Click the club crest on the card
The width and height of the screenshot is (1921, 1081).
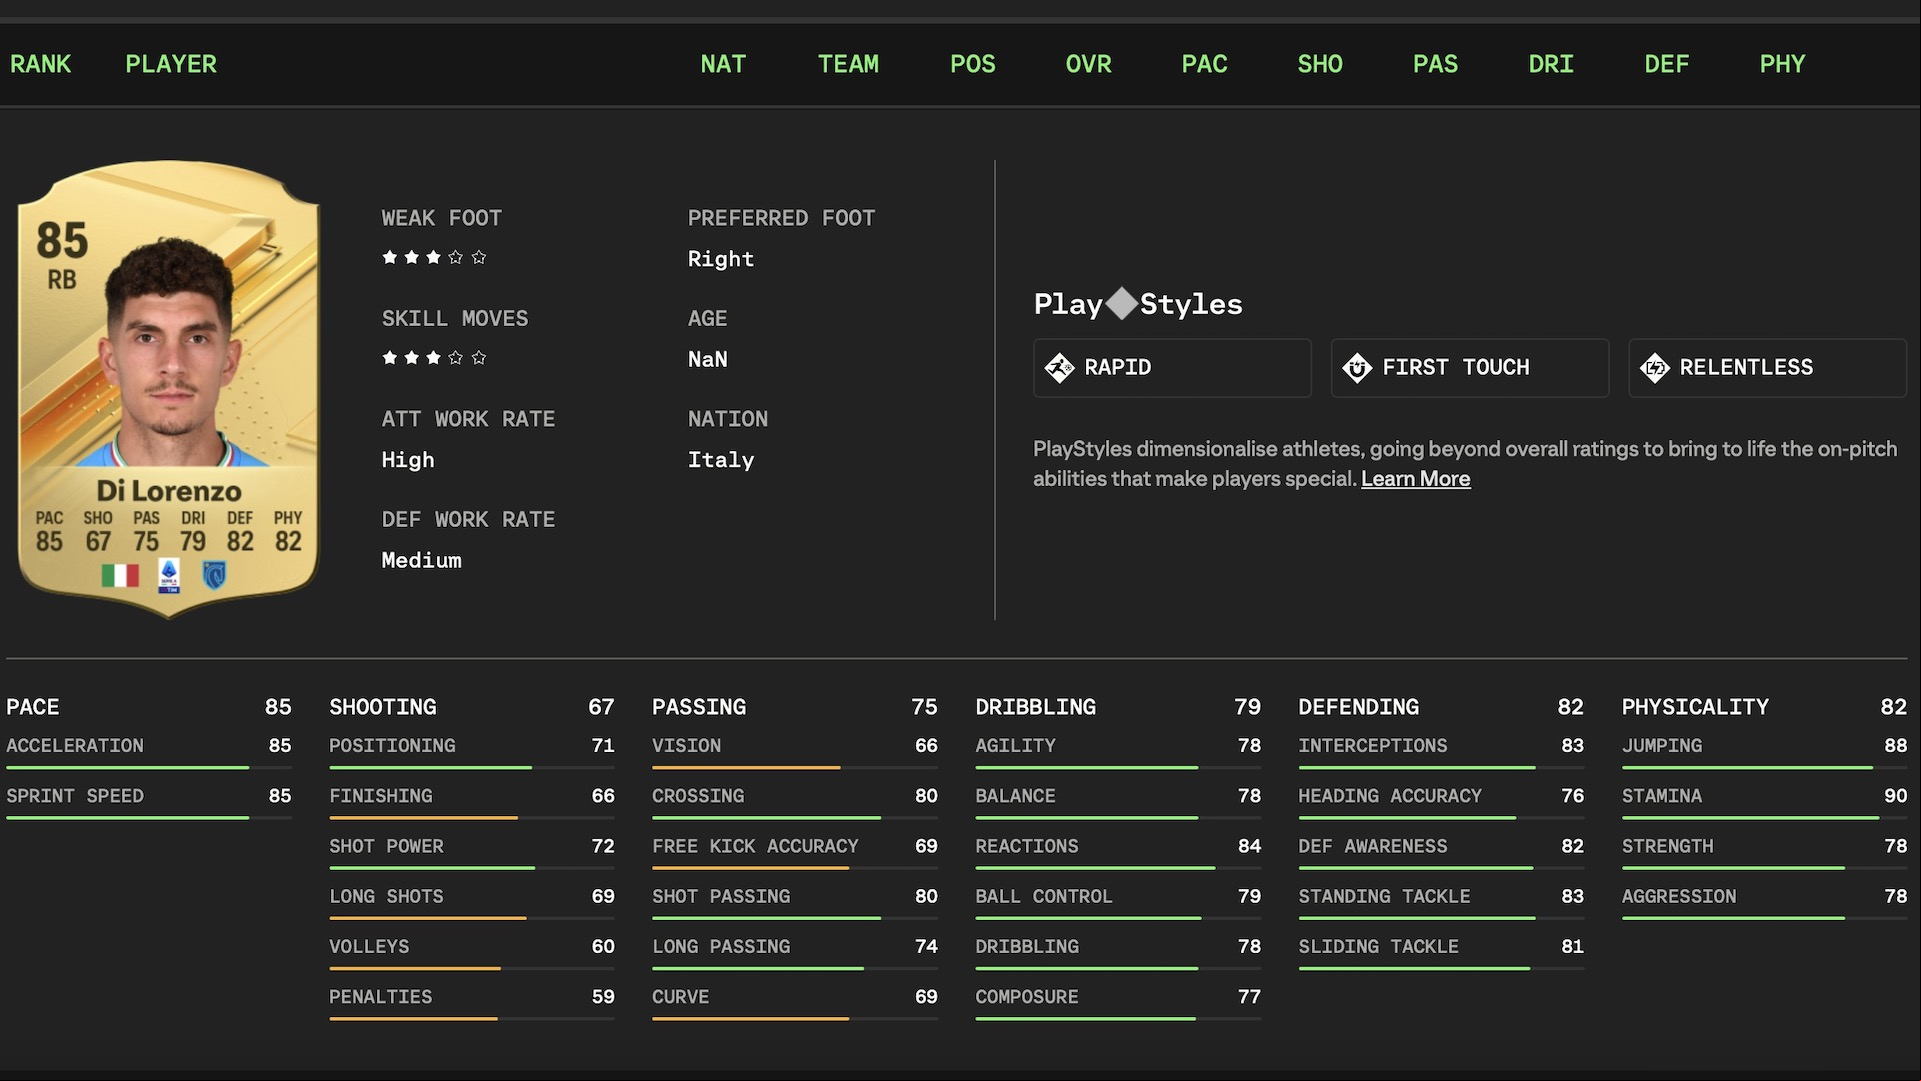tap(214, 575)
